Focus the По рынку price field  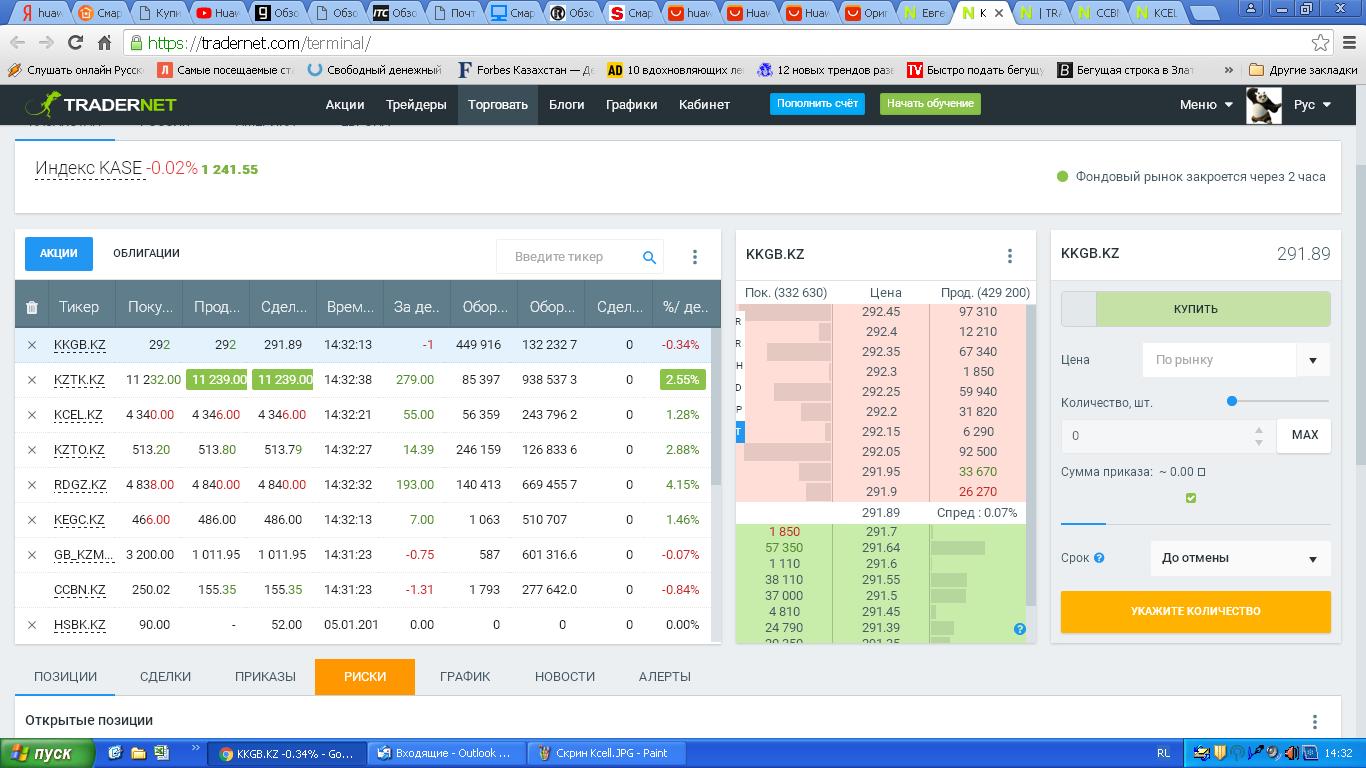point(1220,360)
